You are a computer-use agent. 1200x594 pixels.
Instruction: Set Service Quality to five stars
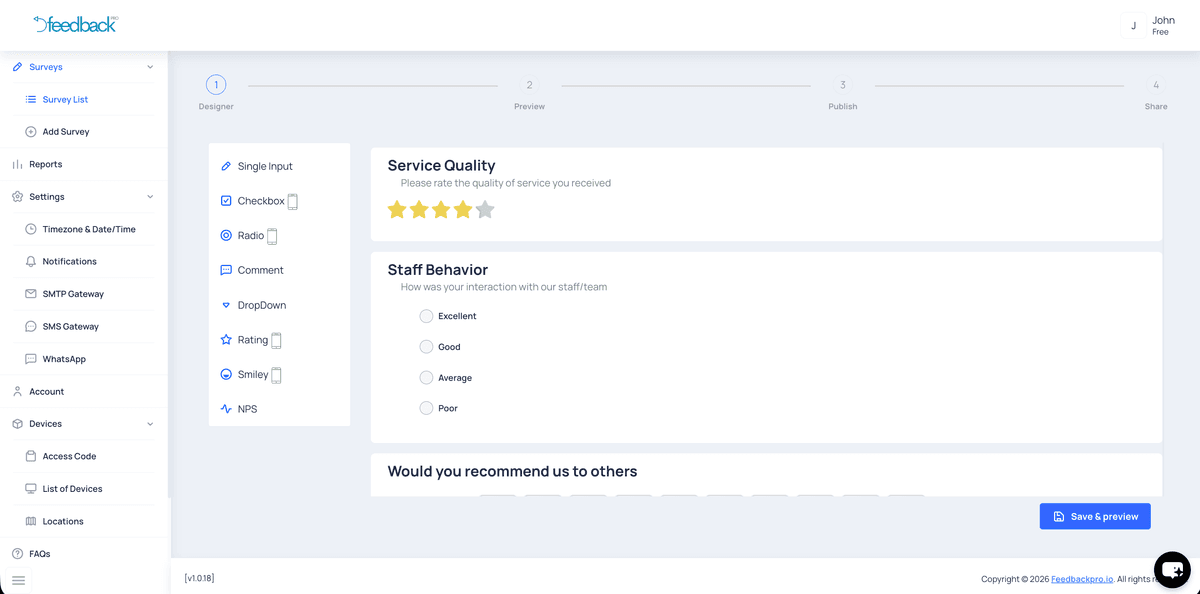click(x=484, y=209)
